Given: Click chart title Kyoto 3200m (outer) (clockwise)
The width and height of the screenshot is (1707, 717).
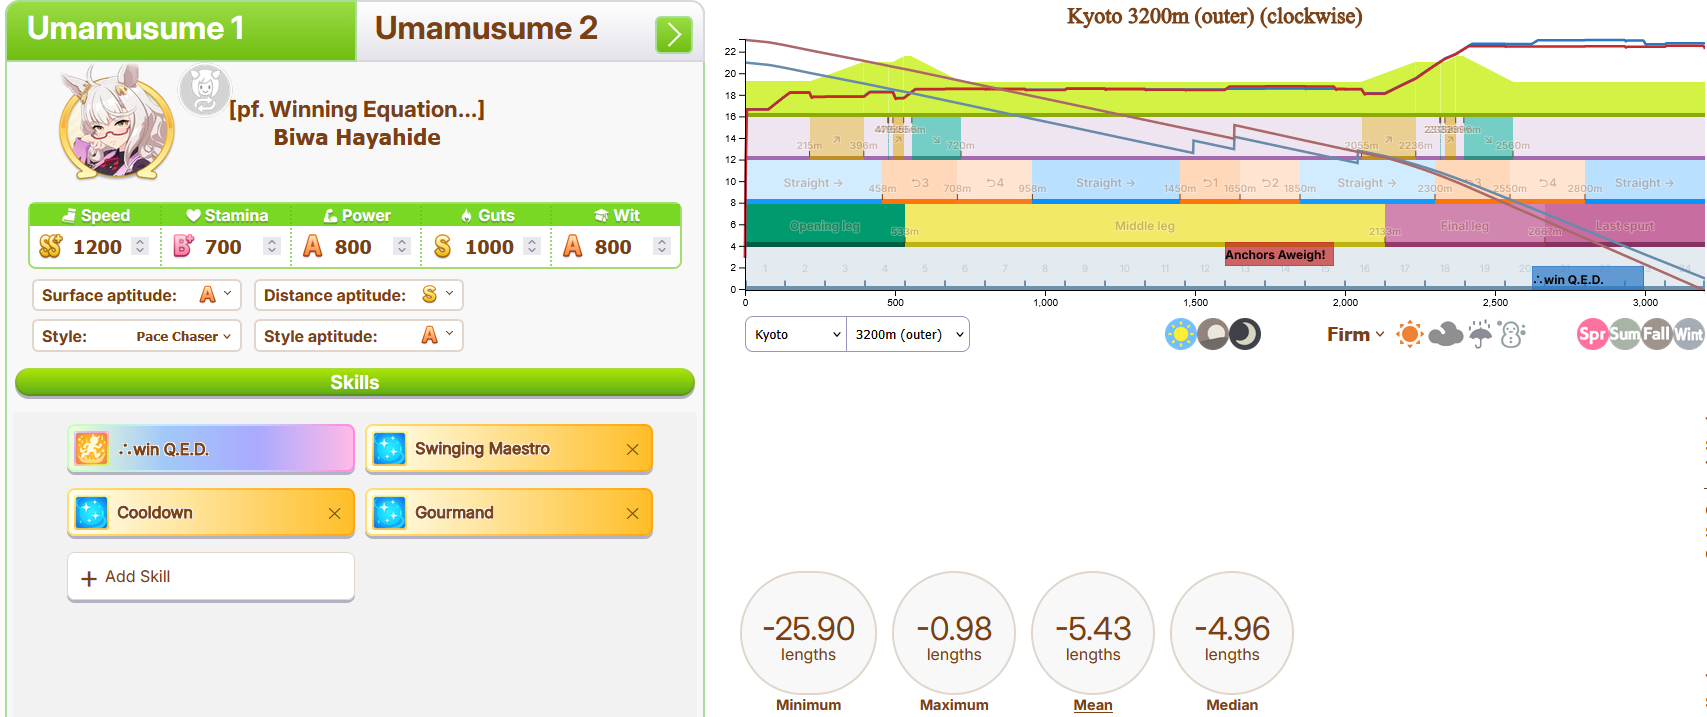Looking at the screenshot, I should pyautogui.click(x=1214, y=16).
